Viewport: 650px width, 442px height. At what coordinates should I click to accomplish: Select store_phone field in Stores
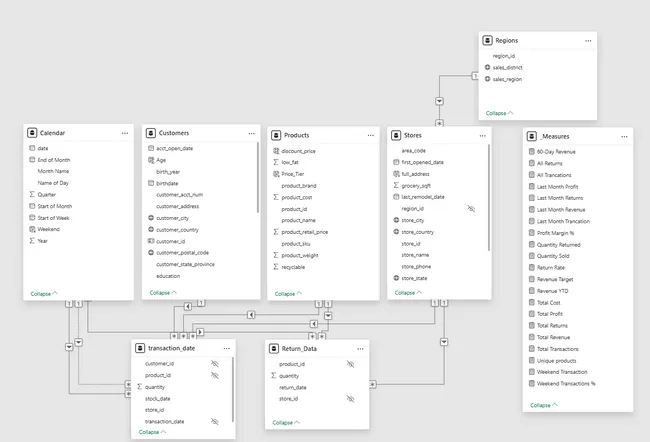pos(416,267)
